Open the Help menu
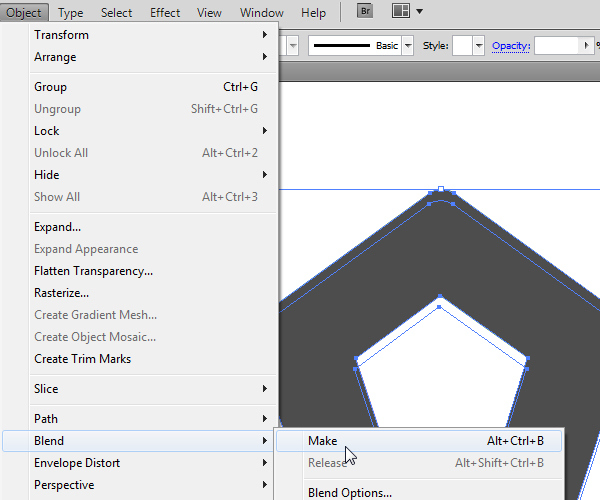 click(x=313, y=13)
